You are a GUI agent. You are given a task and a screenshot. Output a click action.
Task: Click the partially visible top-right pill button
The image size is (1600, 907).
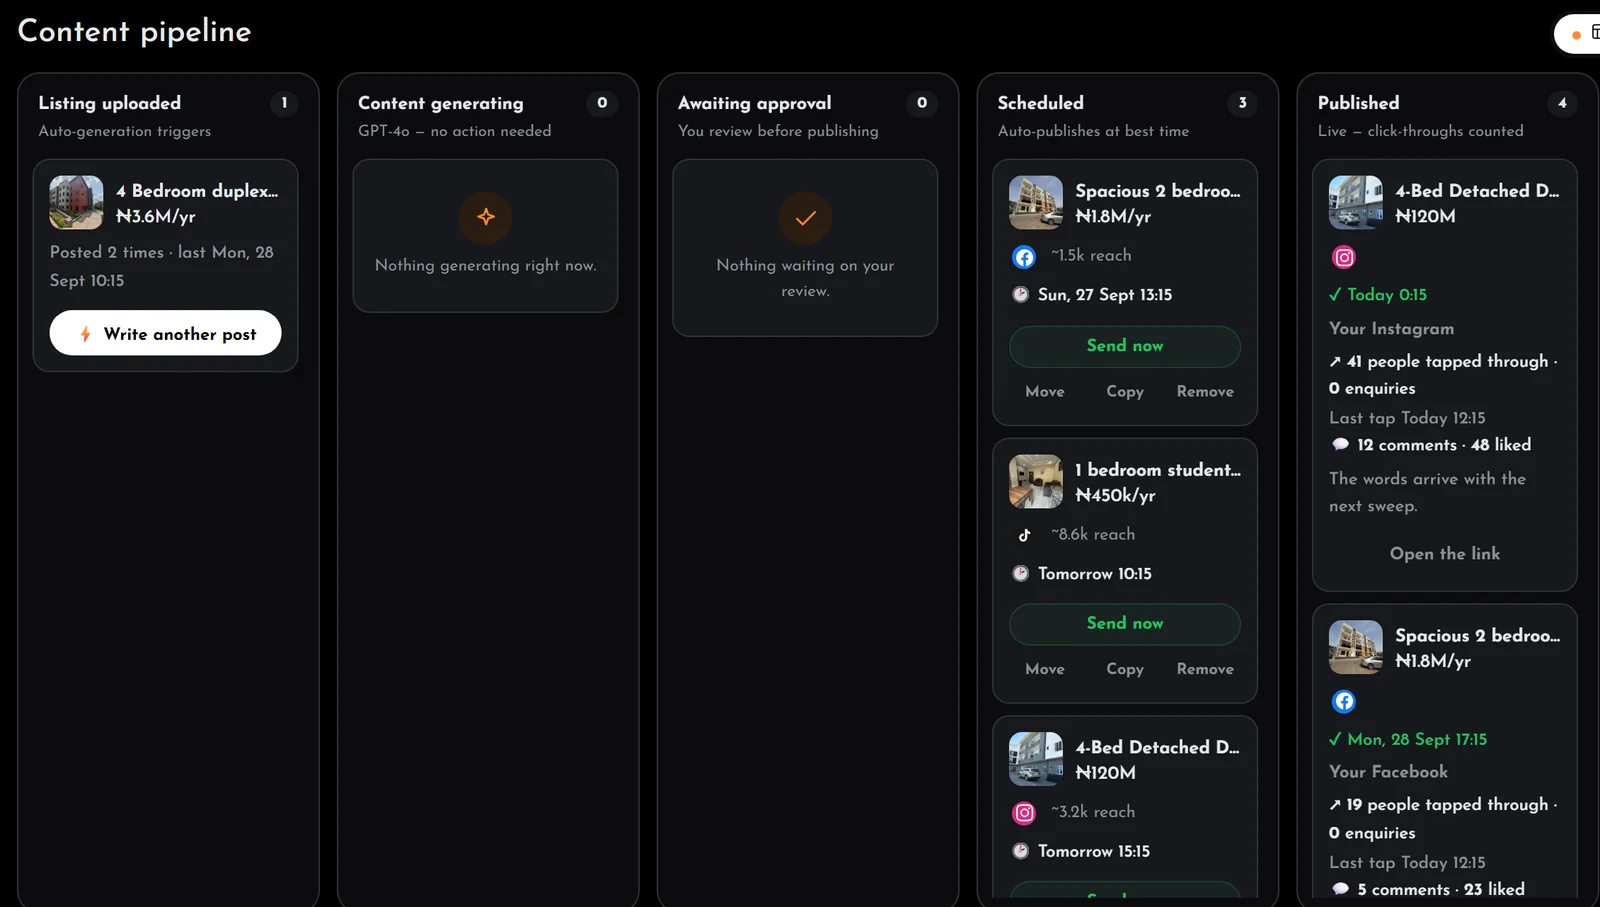(1578, 33)
